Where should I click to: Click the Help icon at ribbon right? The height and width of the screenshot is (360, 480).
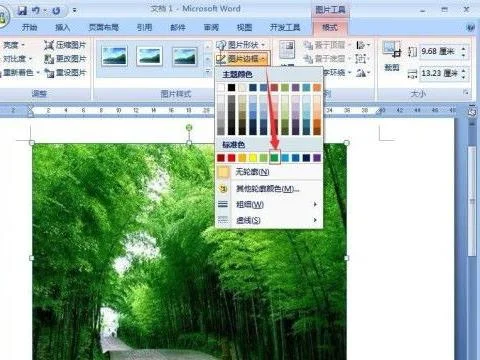pyautogui.click(x=470, y=27)
